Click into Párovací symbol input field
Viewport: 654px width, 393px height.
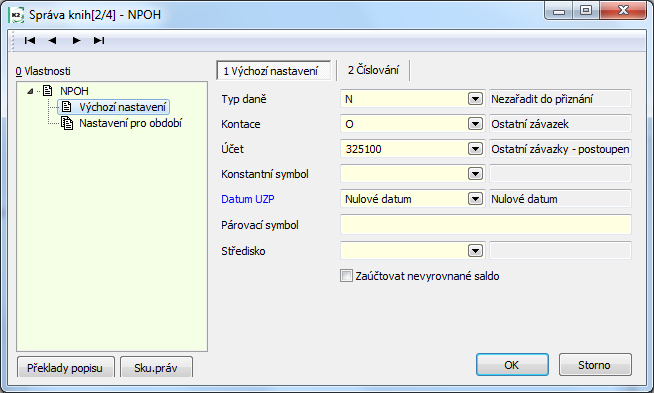pos(485,225)
